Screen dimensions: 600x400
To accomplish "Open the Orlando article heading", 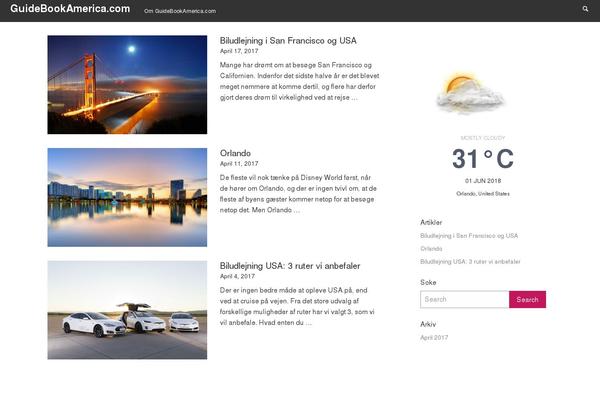I will 235,153.
